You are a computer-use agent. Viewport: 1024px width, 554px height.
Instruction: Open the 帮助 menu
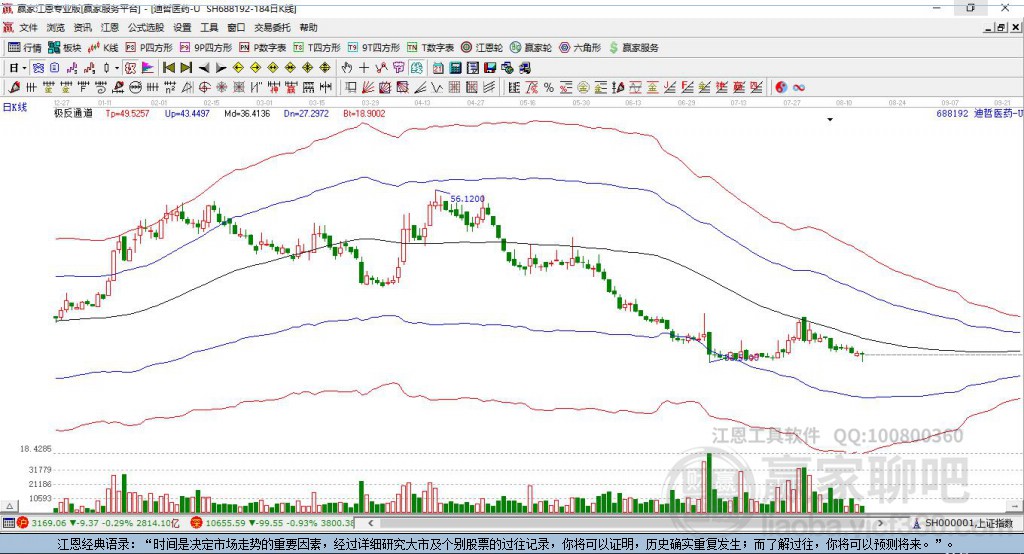coord(308,27)
